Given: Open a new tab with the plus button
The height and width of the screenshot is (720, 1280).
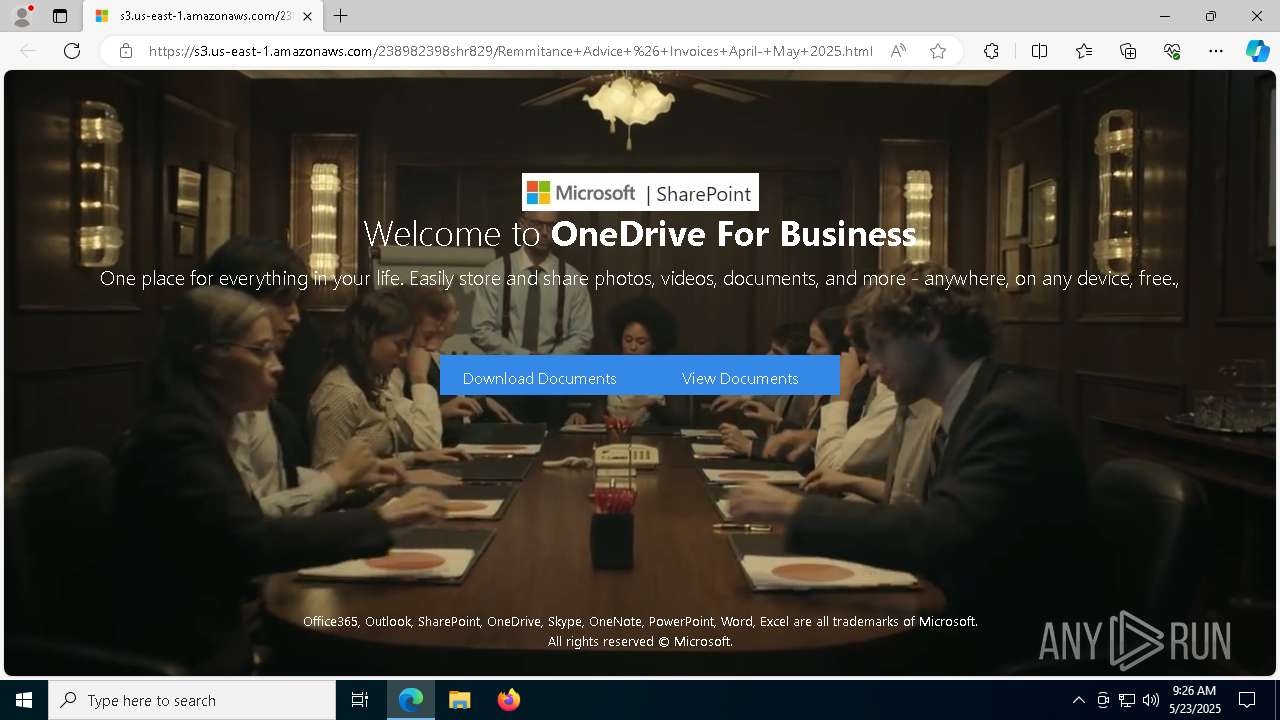Looking at the screenshot, I should click(x=341, y=16).
